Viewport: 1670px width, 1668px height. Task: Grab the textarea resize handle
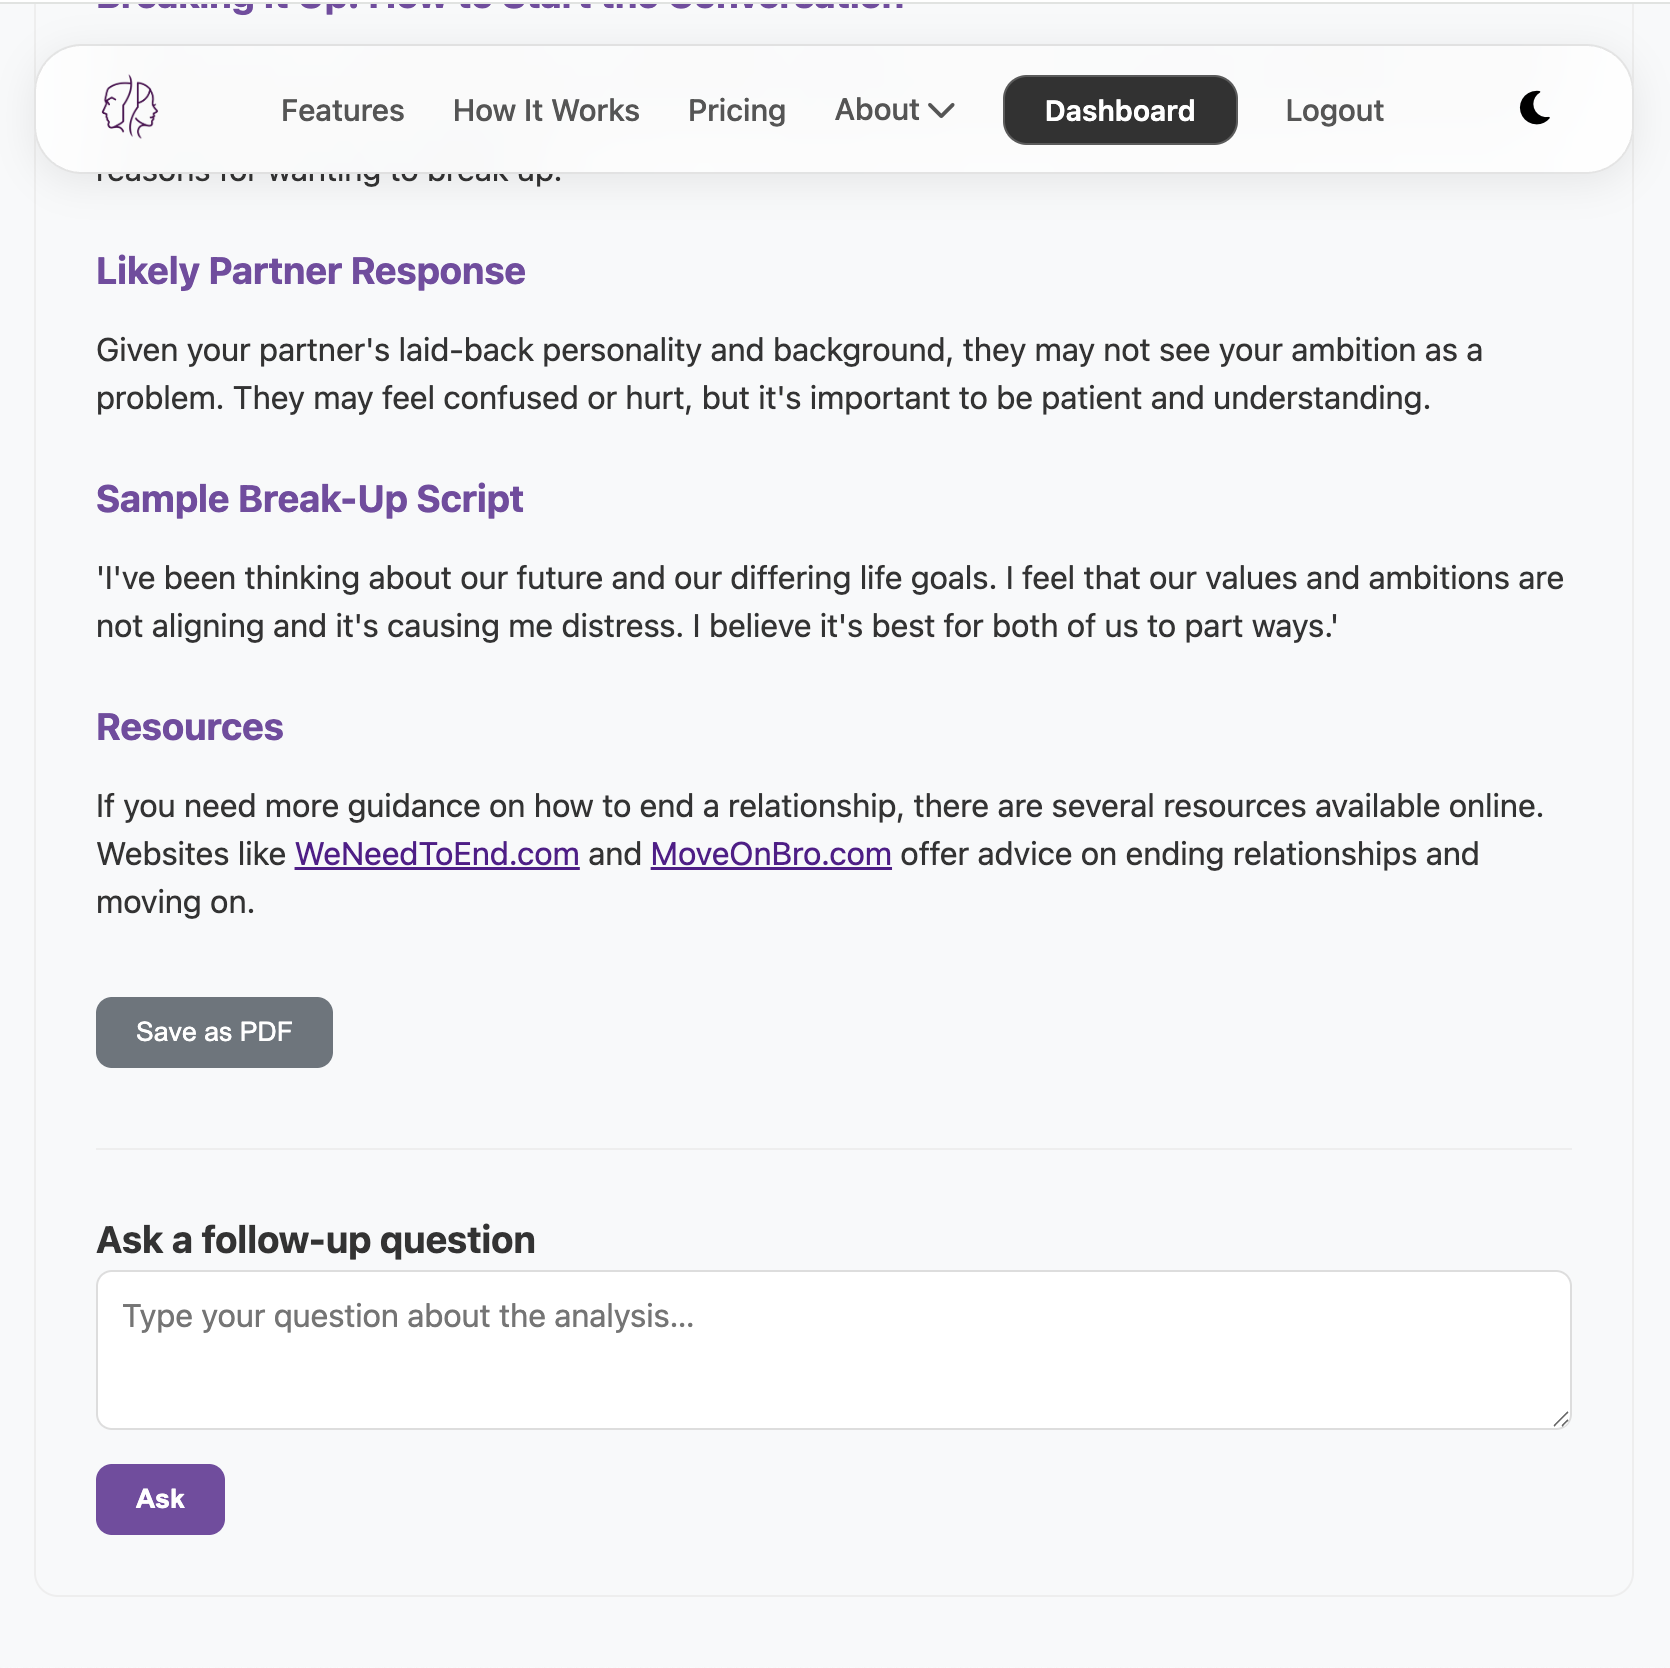coord(1560,1418)
